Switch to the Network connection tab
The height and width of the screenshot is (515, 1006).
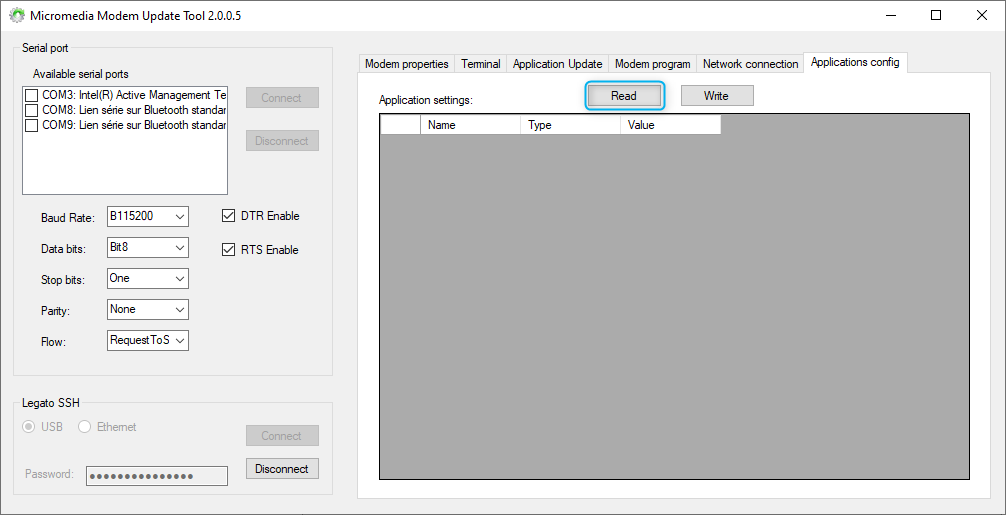click(750, 64)
